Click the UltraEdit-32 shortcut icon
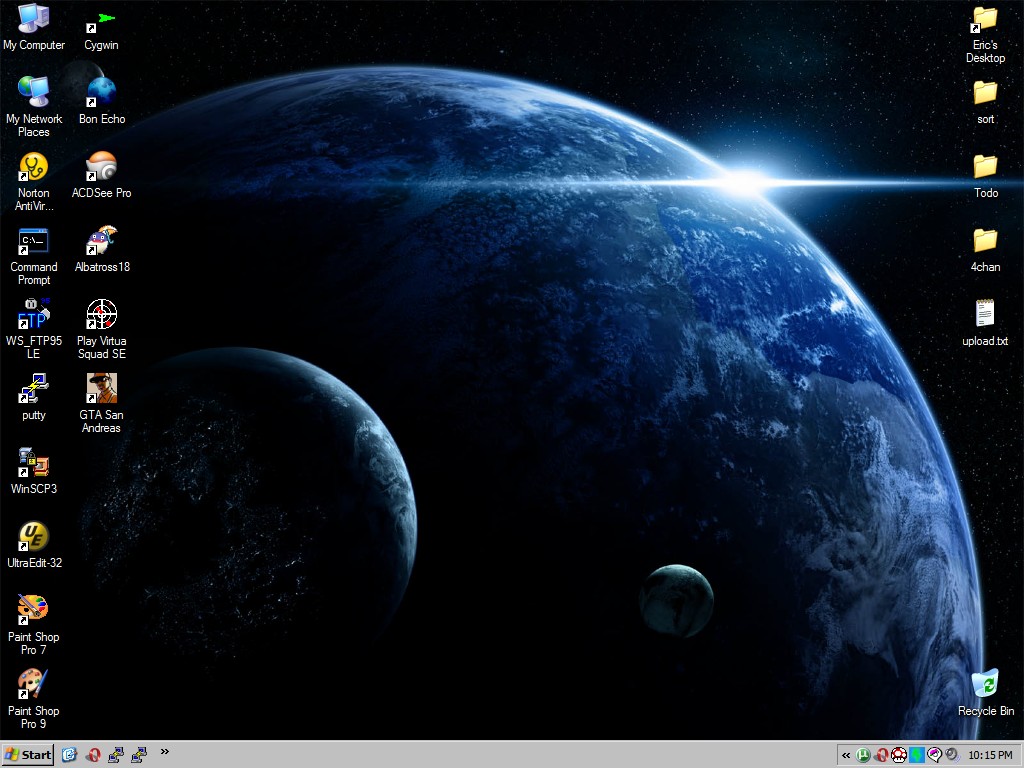Image resolution: width=1024 pixels, height=768 pixels. tap(34, 545)
